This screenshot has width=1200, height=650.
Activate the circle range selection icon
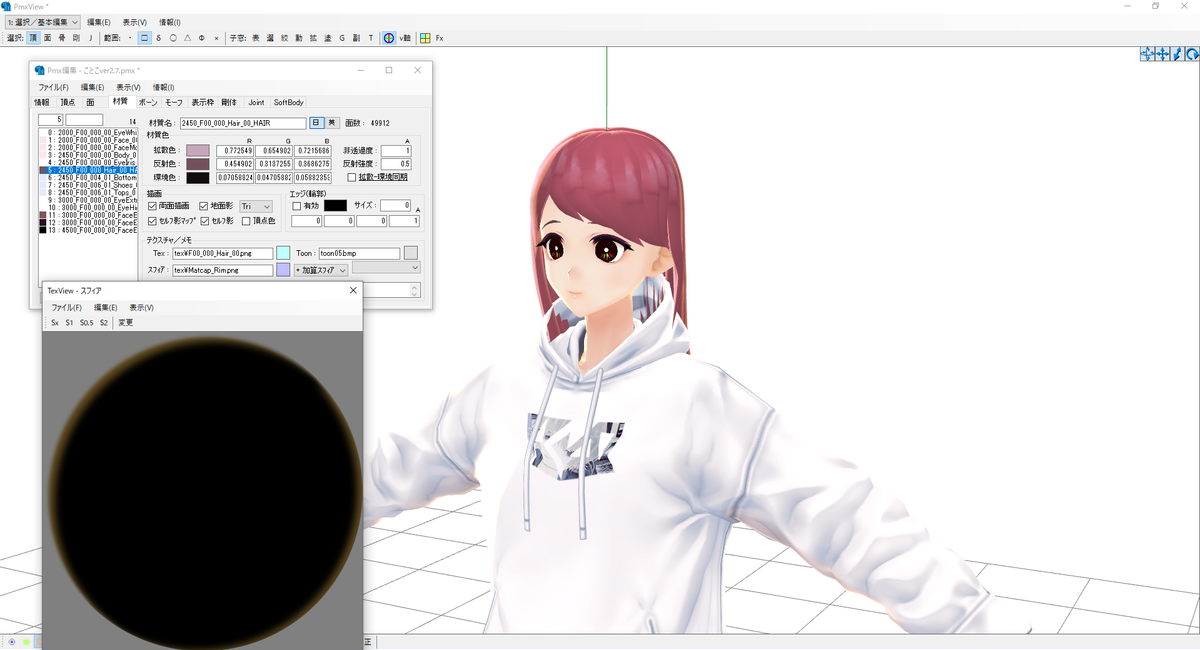[x=173, y=37]
